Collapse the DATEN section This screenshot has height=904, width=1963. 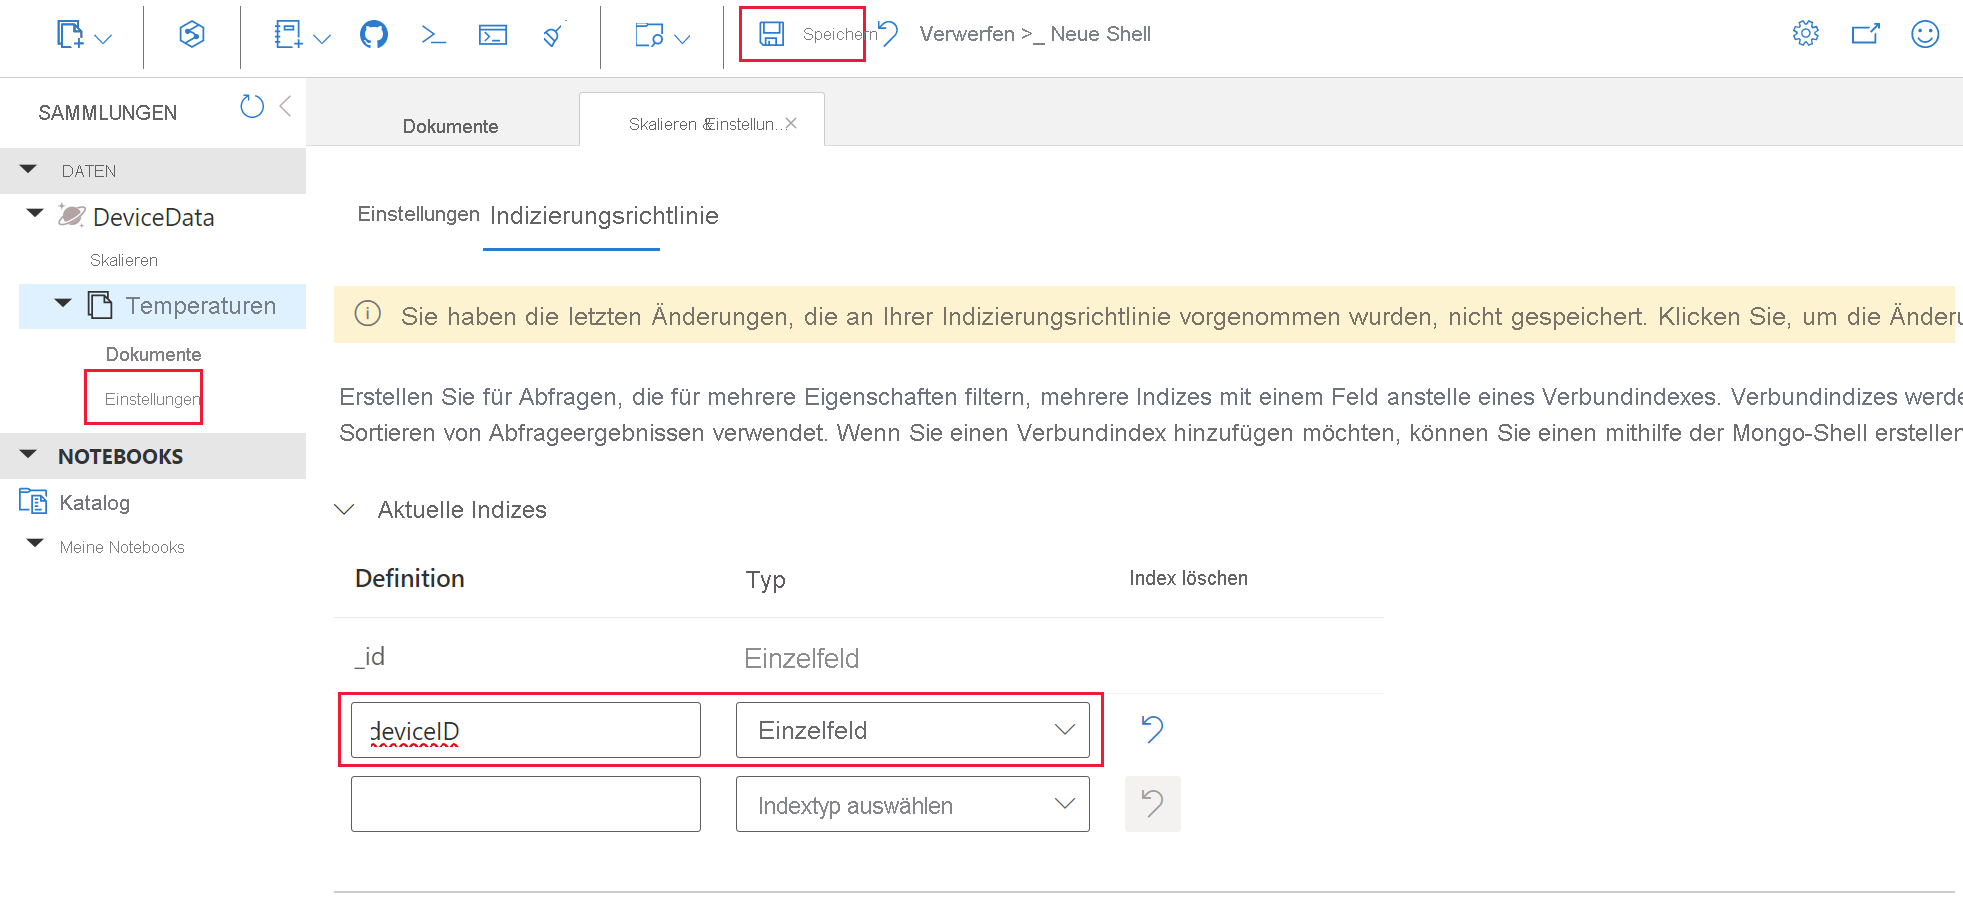point(29,169)
